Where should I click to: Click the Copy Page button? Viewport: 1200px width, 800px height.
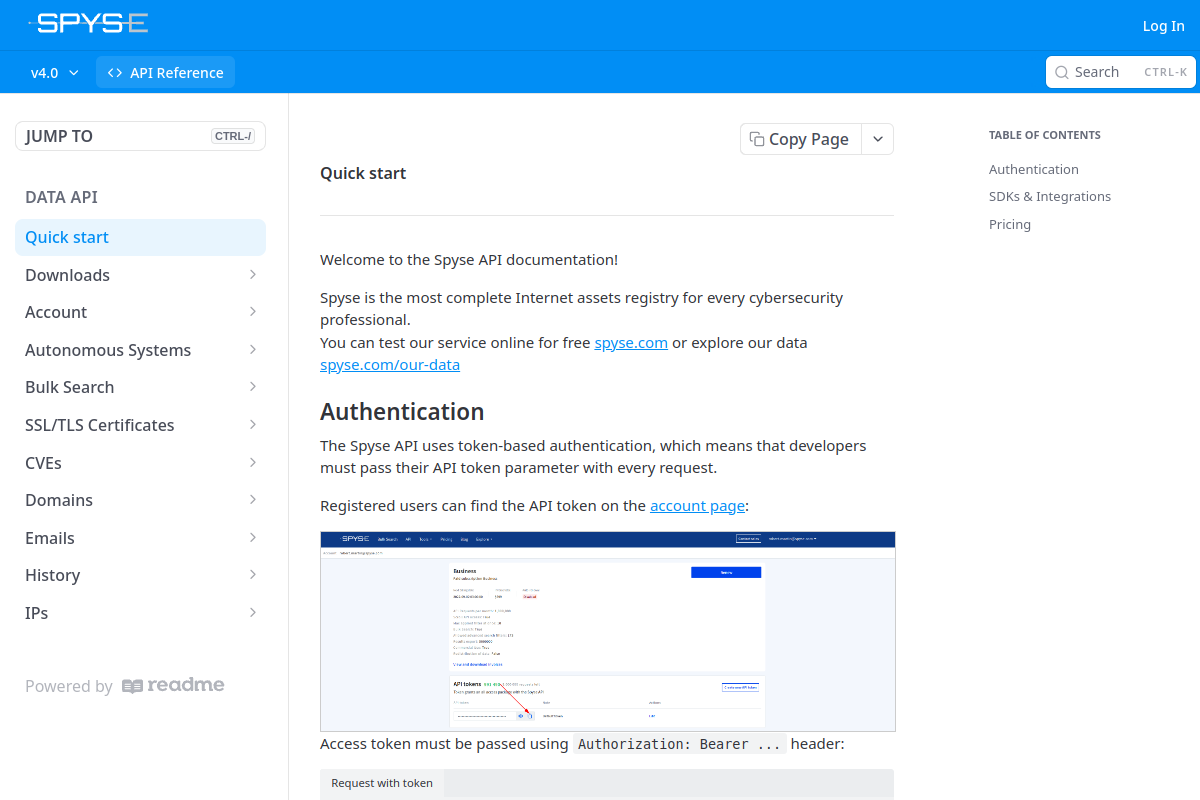tap(800, 139)
